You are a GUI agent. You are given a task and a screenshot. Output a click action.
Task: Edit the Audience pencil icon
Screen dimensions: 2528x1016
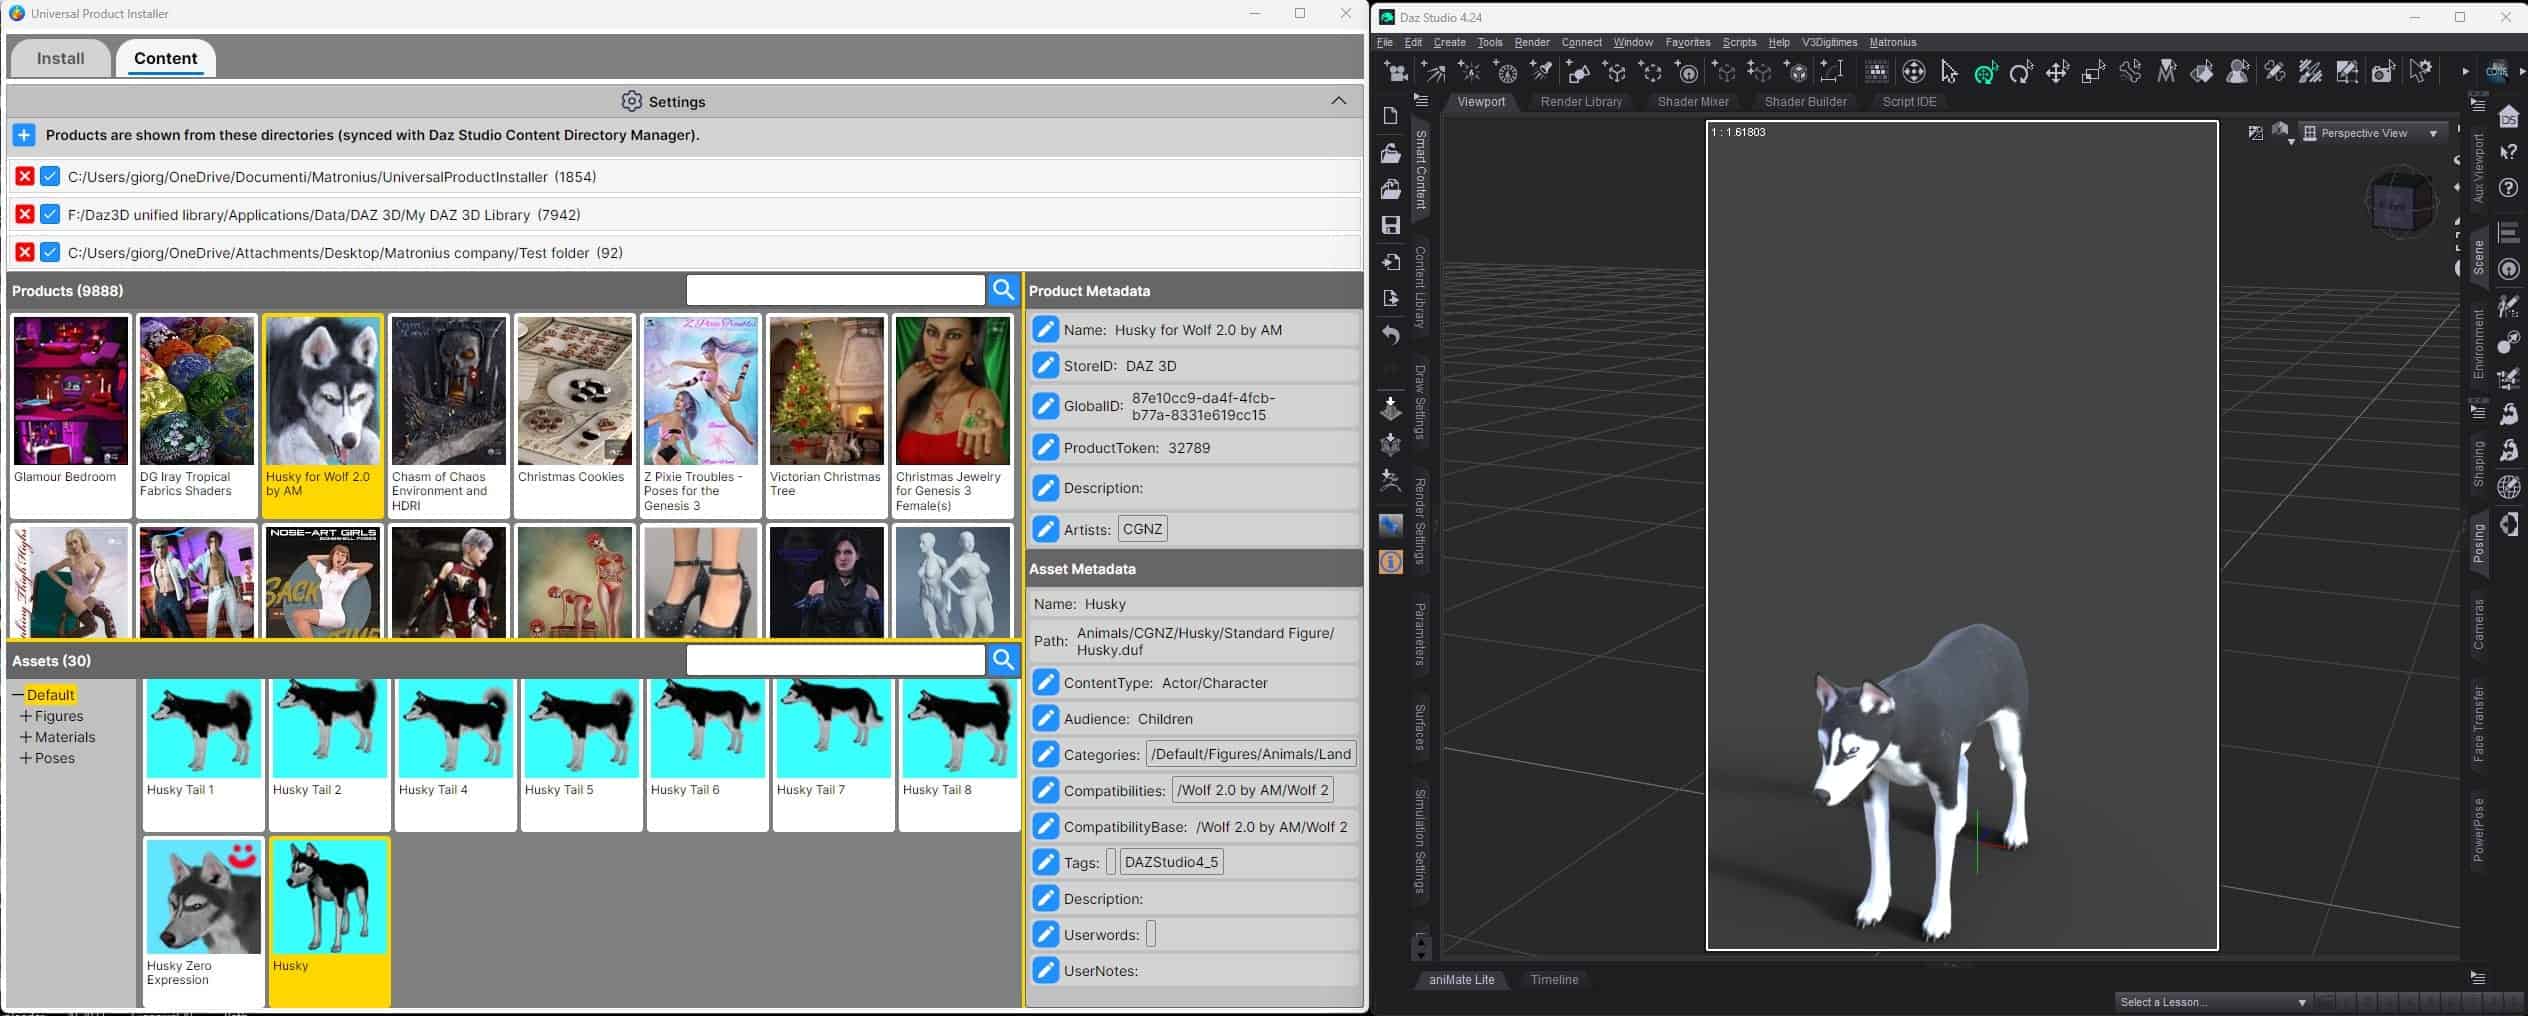[1045, 719]
